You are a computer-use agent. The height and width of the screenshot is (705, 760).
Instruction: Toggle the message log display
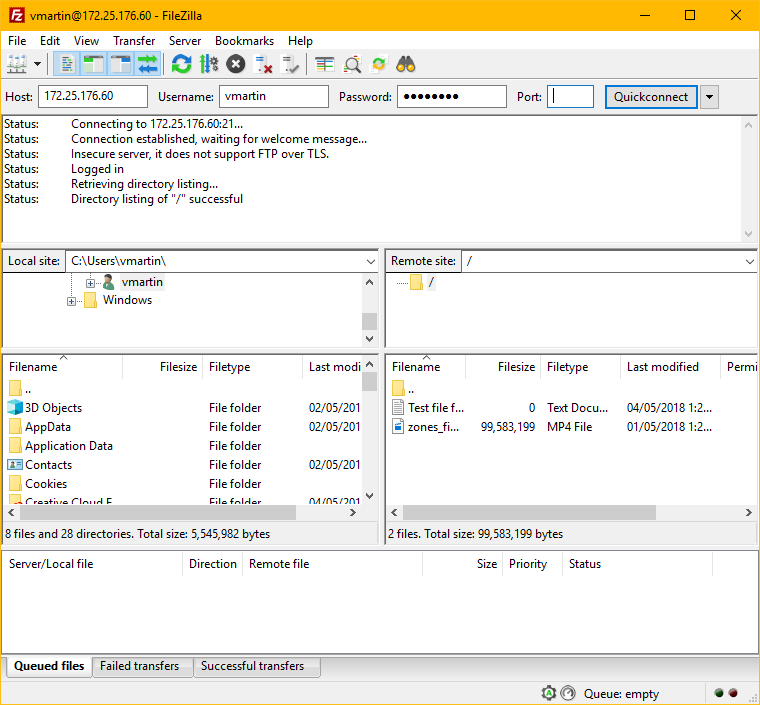(67, 64)
